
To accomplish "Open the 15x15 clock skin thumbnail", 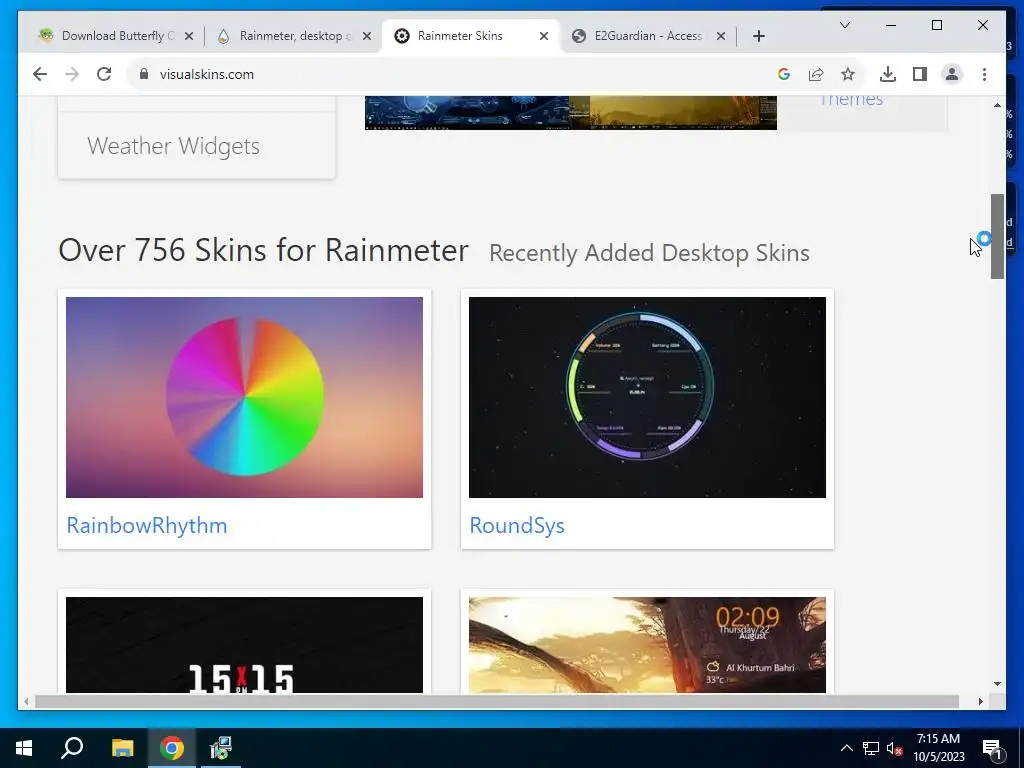I will [244, 645].
